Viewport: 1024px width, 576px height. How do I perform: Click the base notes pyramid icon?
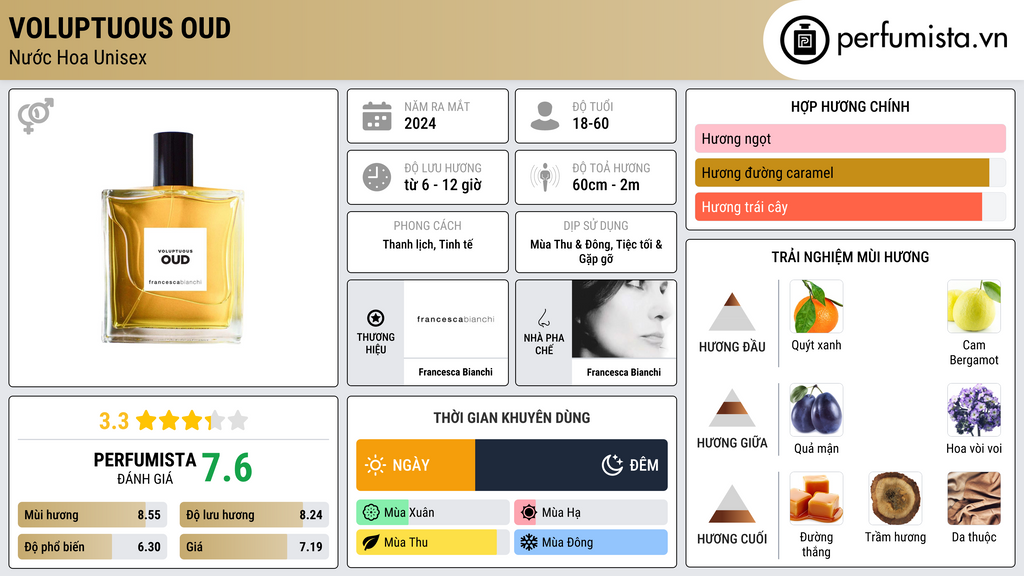732,504
